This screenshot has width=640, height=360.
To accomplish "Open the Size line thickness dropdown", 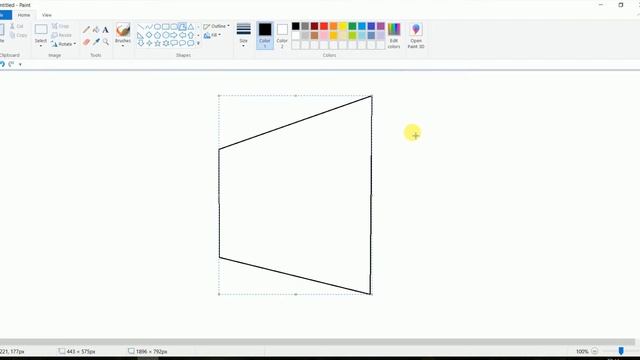I will pyautogui.click(x=243, y=35).
